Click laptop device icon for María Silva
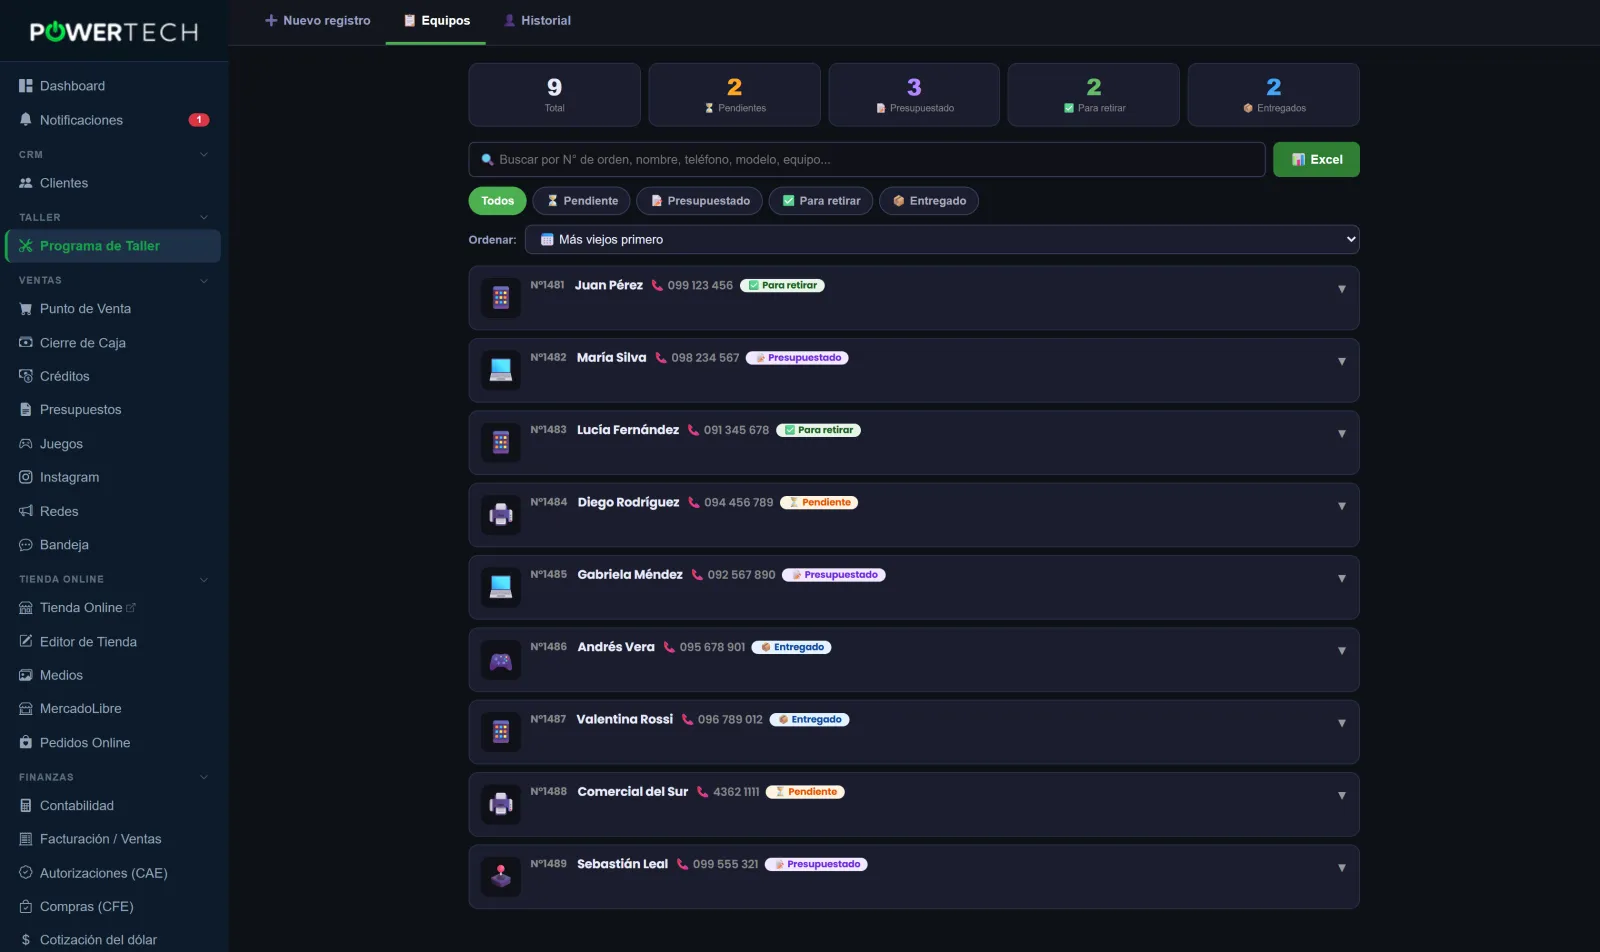This screenshot has width=1600, height=952. click(x=501, y=370)
